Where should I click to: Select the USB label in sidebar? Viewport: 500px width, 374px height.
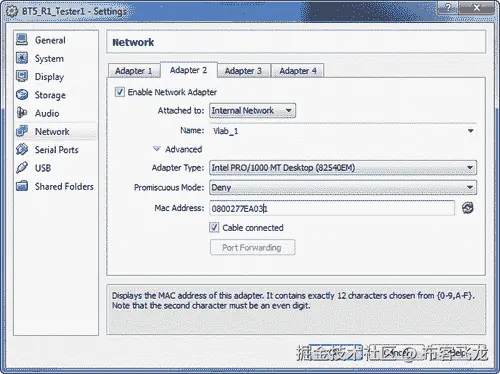point(43,168)
